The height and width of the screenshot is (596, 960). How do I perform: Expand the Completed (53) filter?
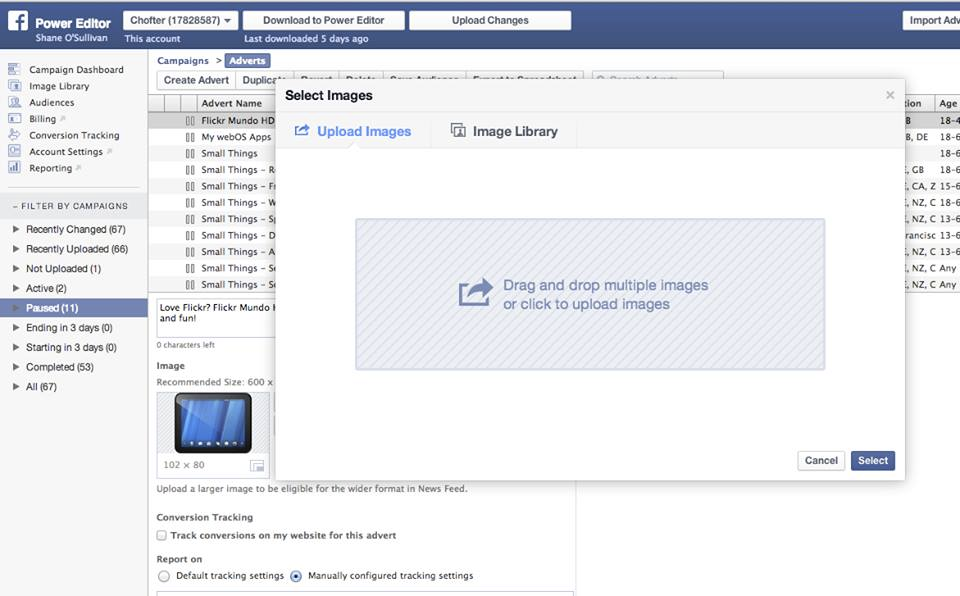pyautogui.click(x=16, y=366)
